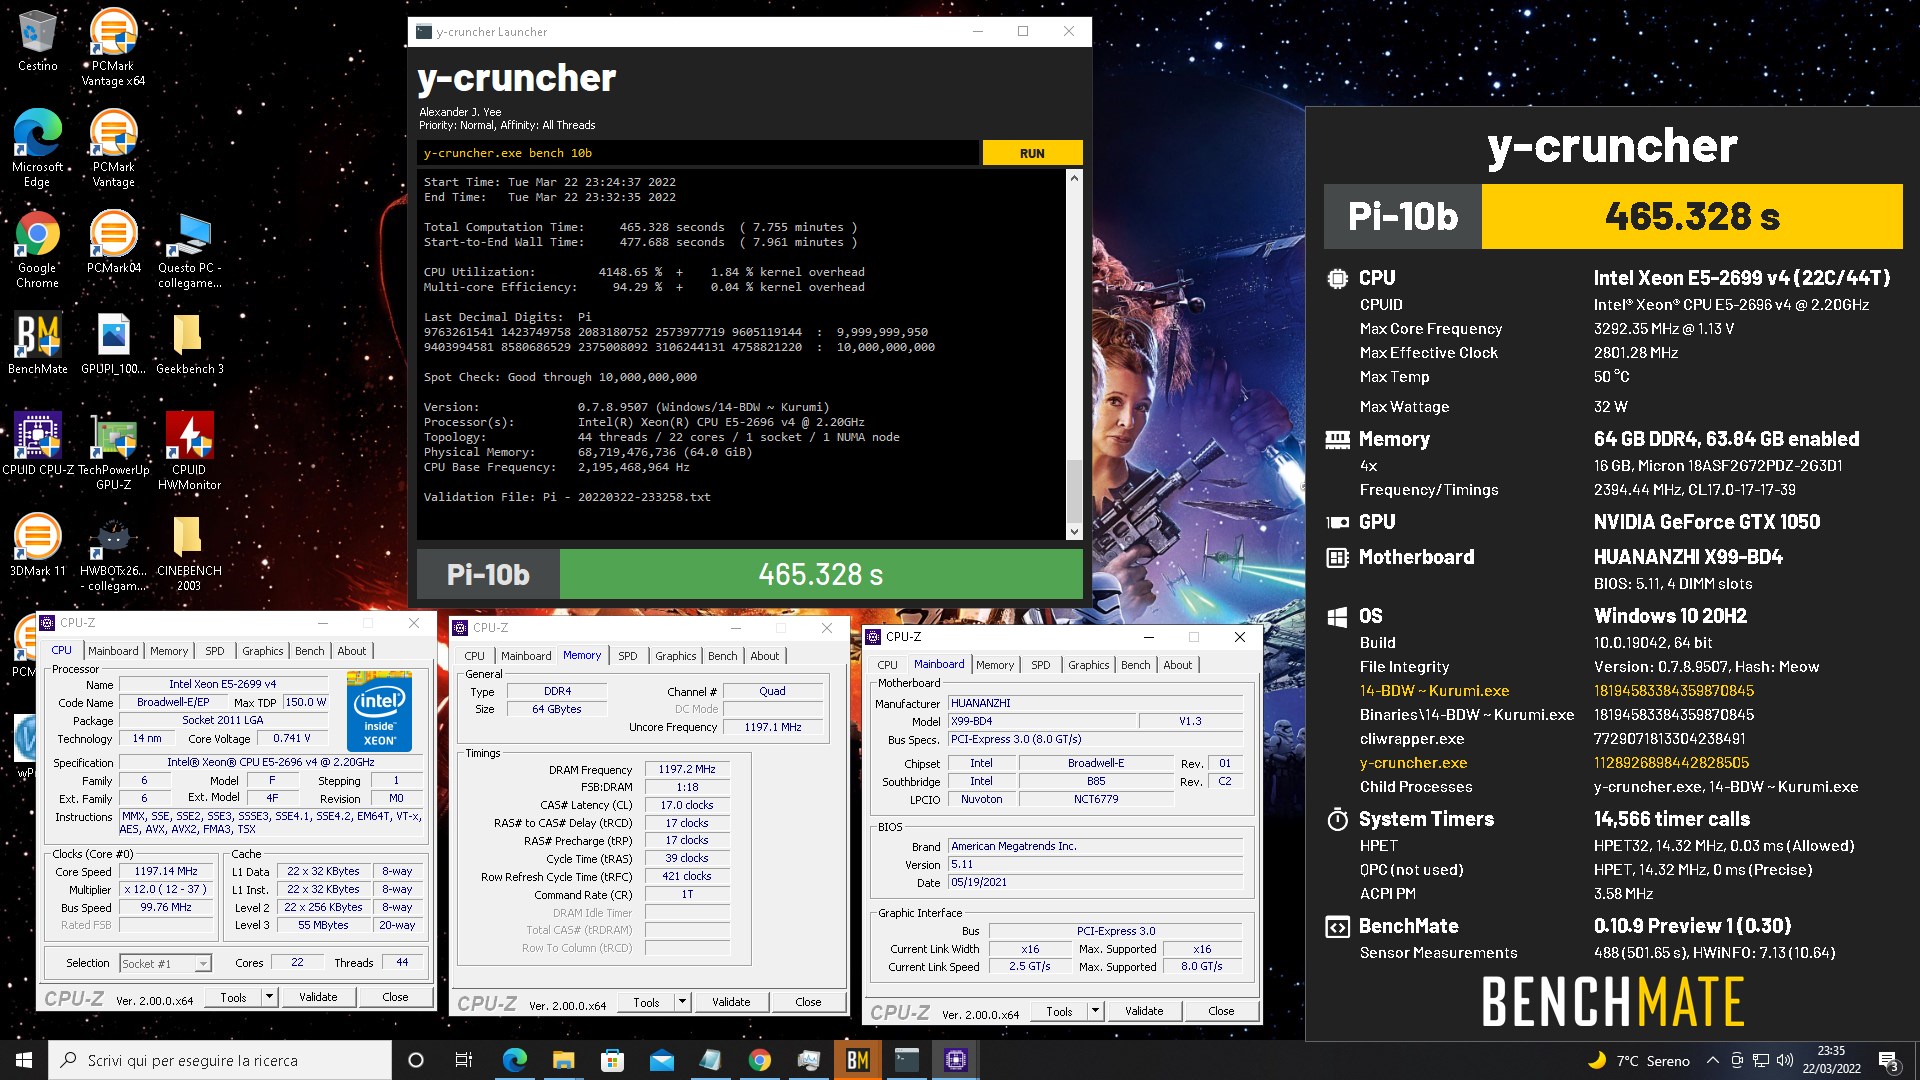Open Cortana circle on taskbar

416,1060
